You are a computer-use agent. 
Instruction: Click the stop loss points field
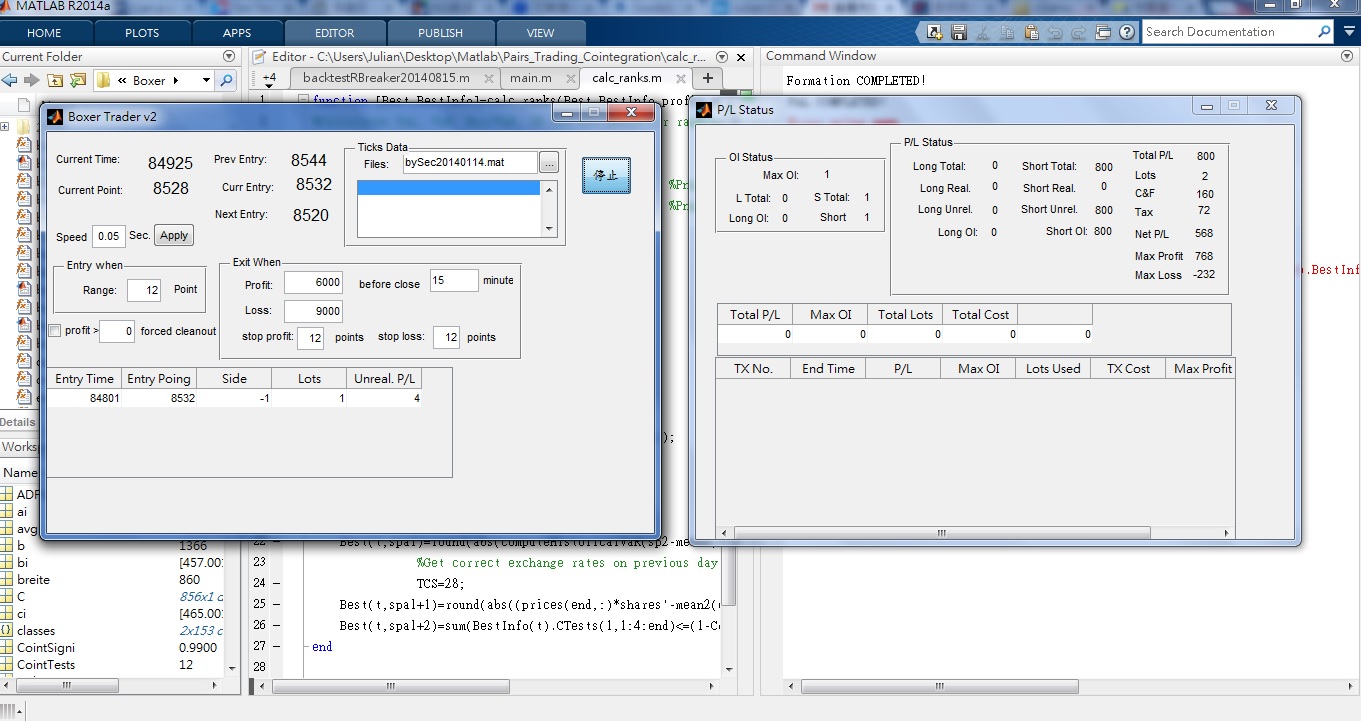pyautogui.click(x=447, y=338)
